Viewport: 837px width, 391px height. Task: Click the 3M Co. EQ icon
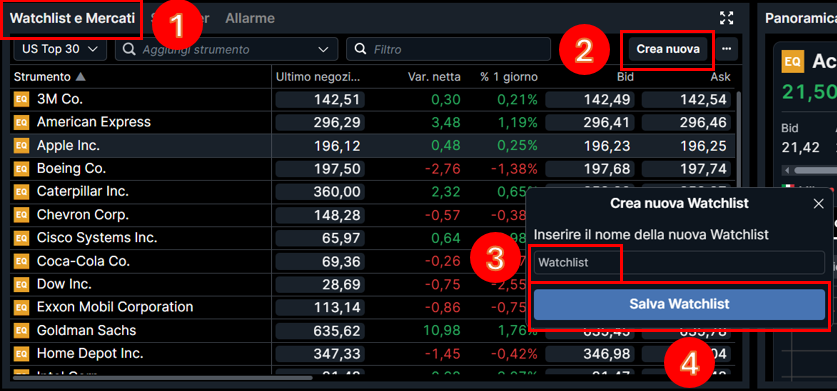[x=21, y=99]
